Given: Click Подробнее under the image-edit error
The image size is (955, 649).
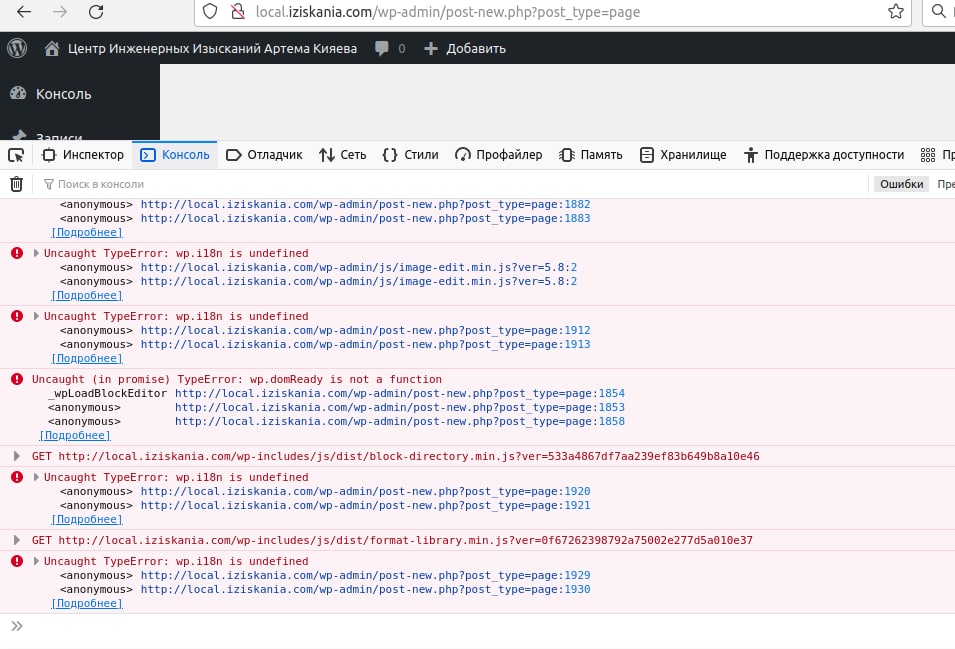Looking at the screenshot, I should 87,295.
